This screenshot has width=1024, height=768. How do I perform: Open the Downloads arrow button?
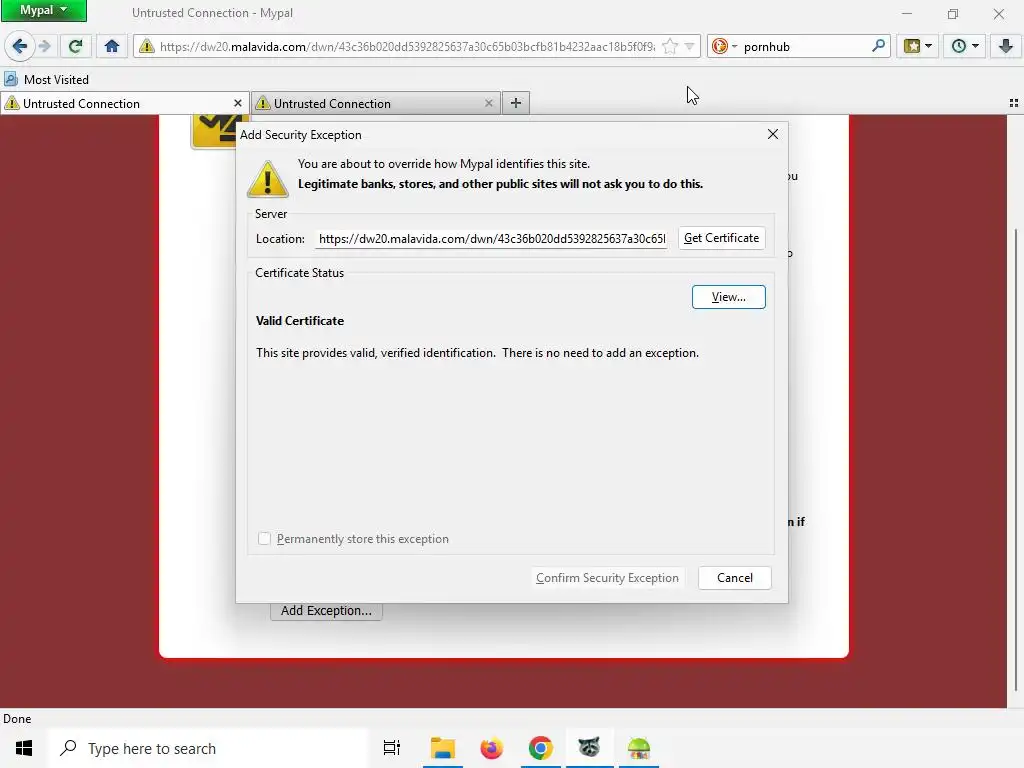pos(1006,46)
